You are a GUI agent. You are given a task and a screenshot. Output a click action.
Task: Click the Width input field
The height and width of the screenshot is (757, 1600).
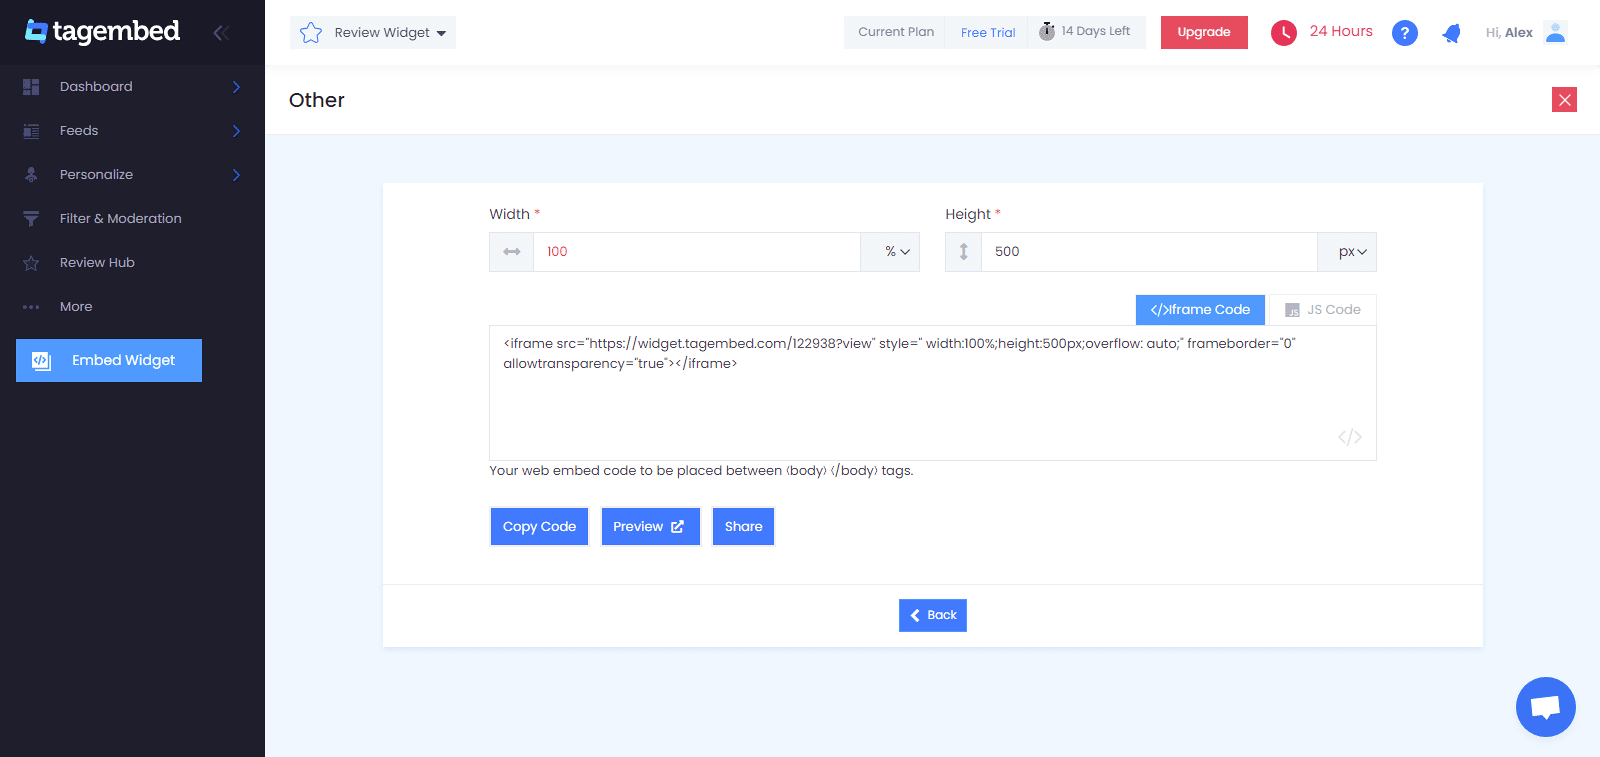(x=696, y=252)
